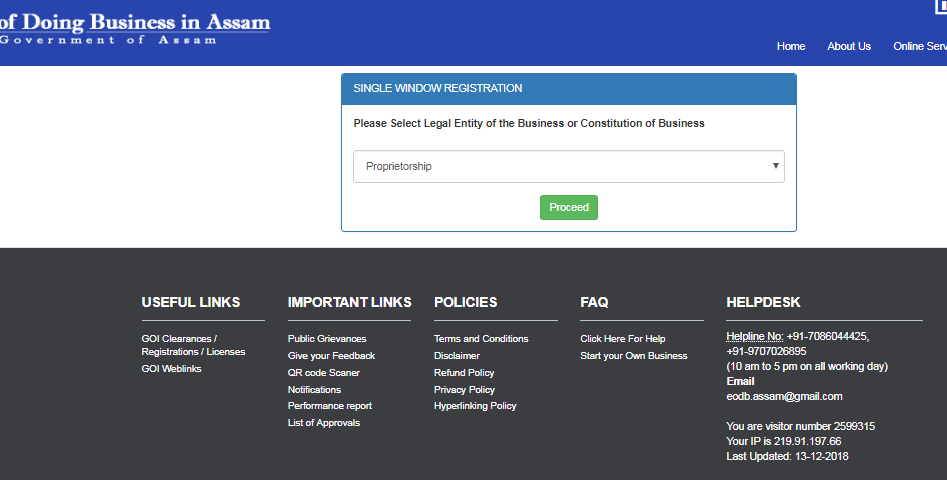Click the green Proceed button

tap(569, 208)
